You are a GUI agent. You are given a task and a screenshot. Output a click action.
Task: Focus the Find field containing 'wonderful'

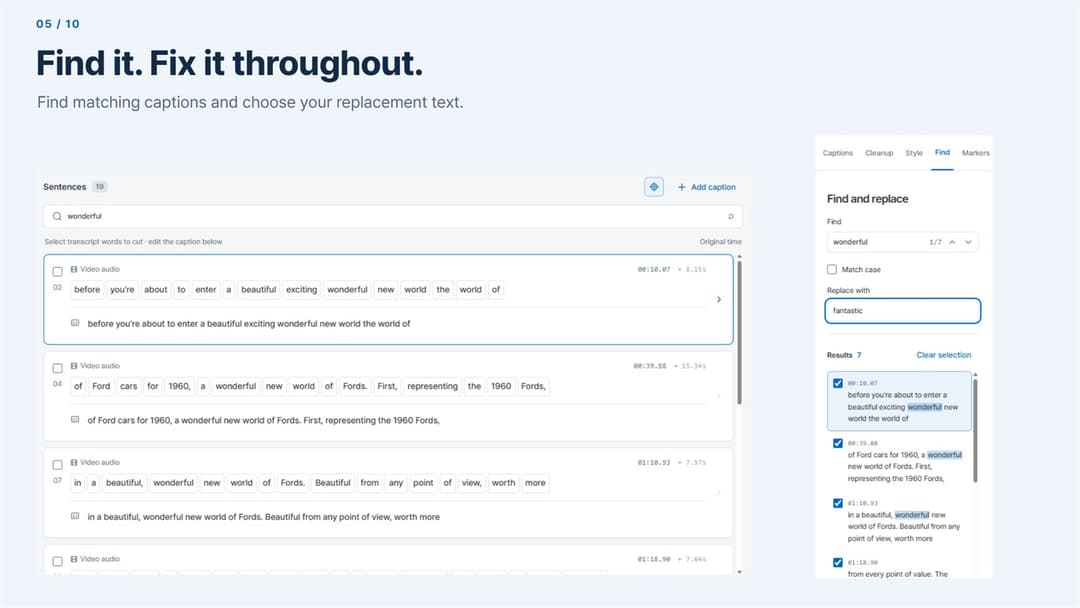[x=902, y=242]
